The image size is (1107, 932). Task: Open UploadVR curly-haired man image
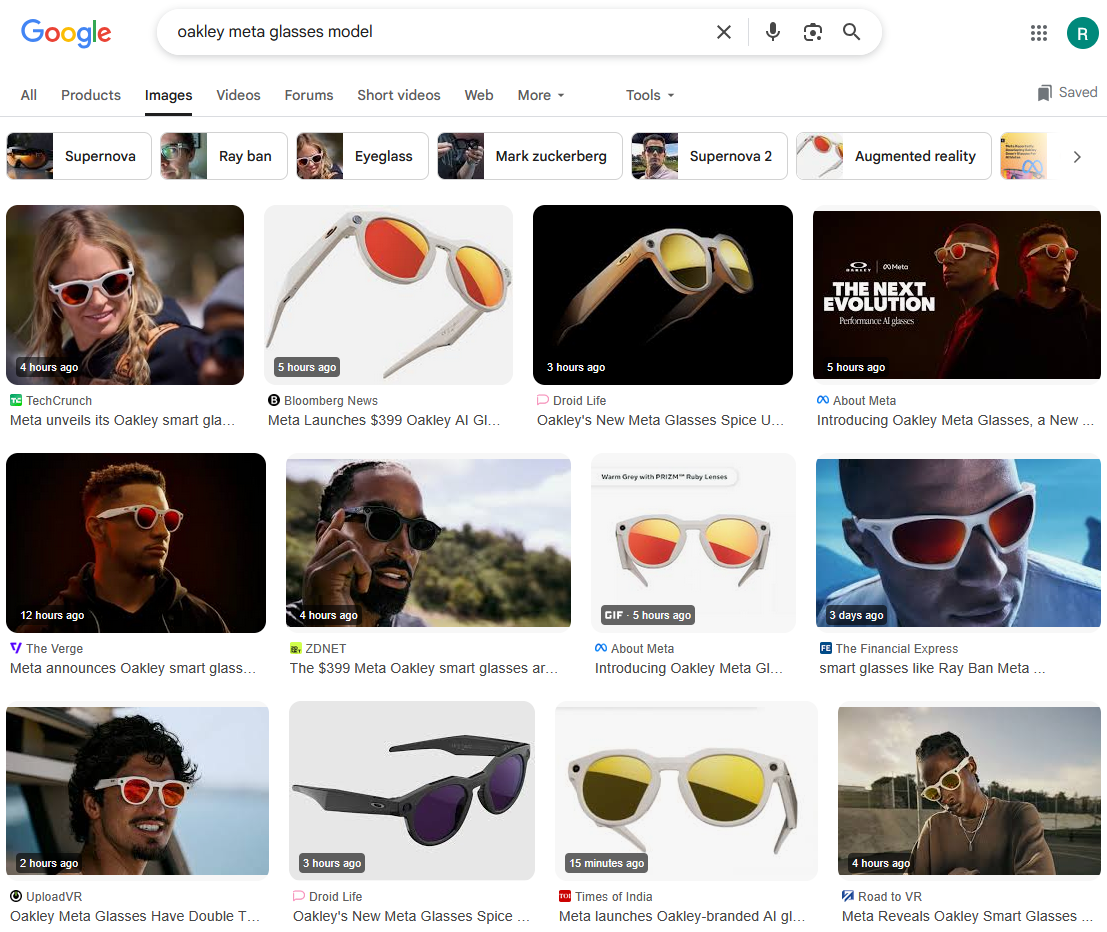(x=138, y=791)
